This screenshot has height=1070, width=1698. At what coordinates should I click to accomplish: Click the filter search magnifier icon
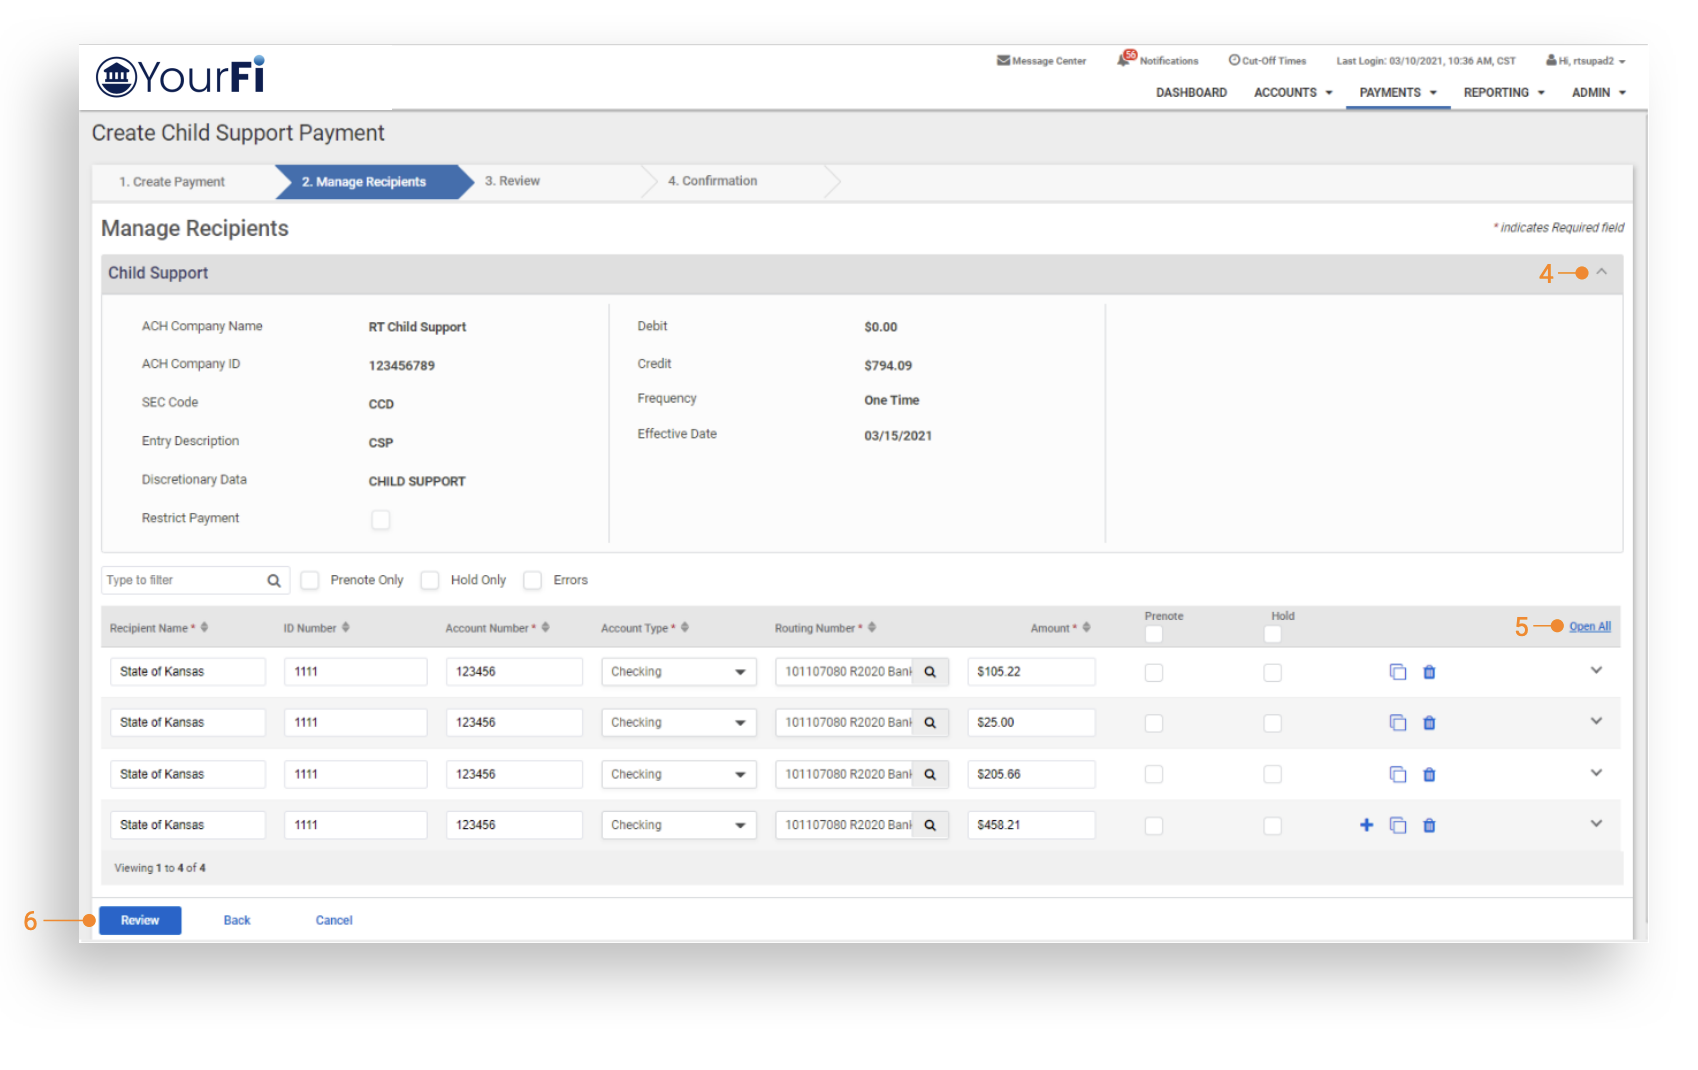click(x=274, y=581)
